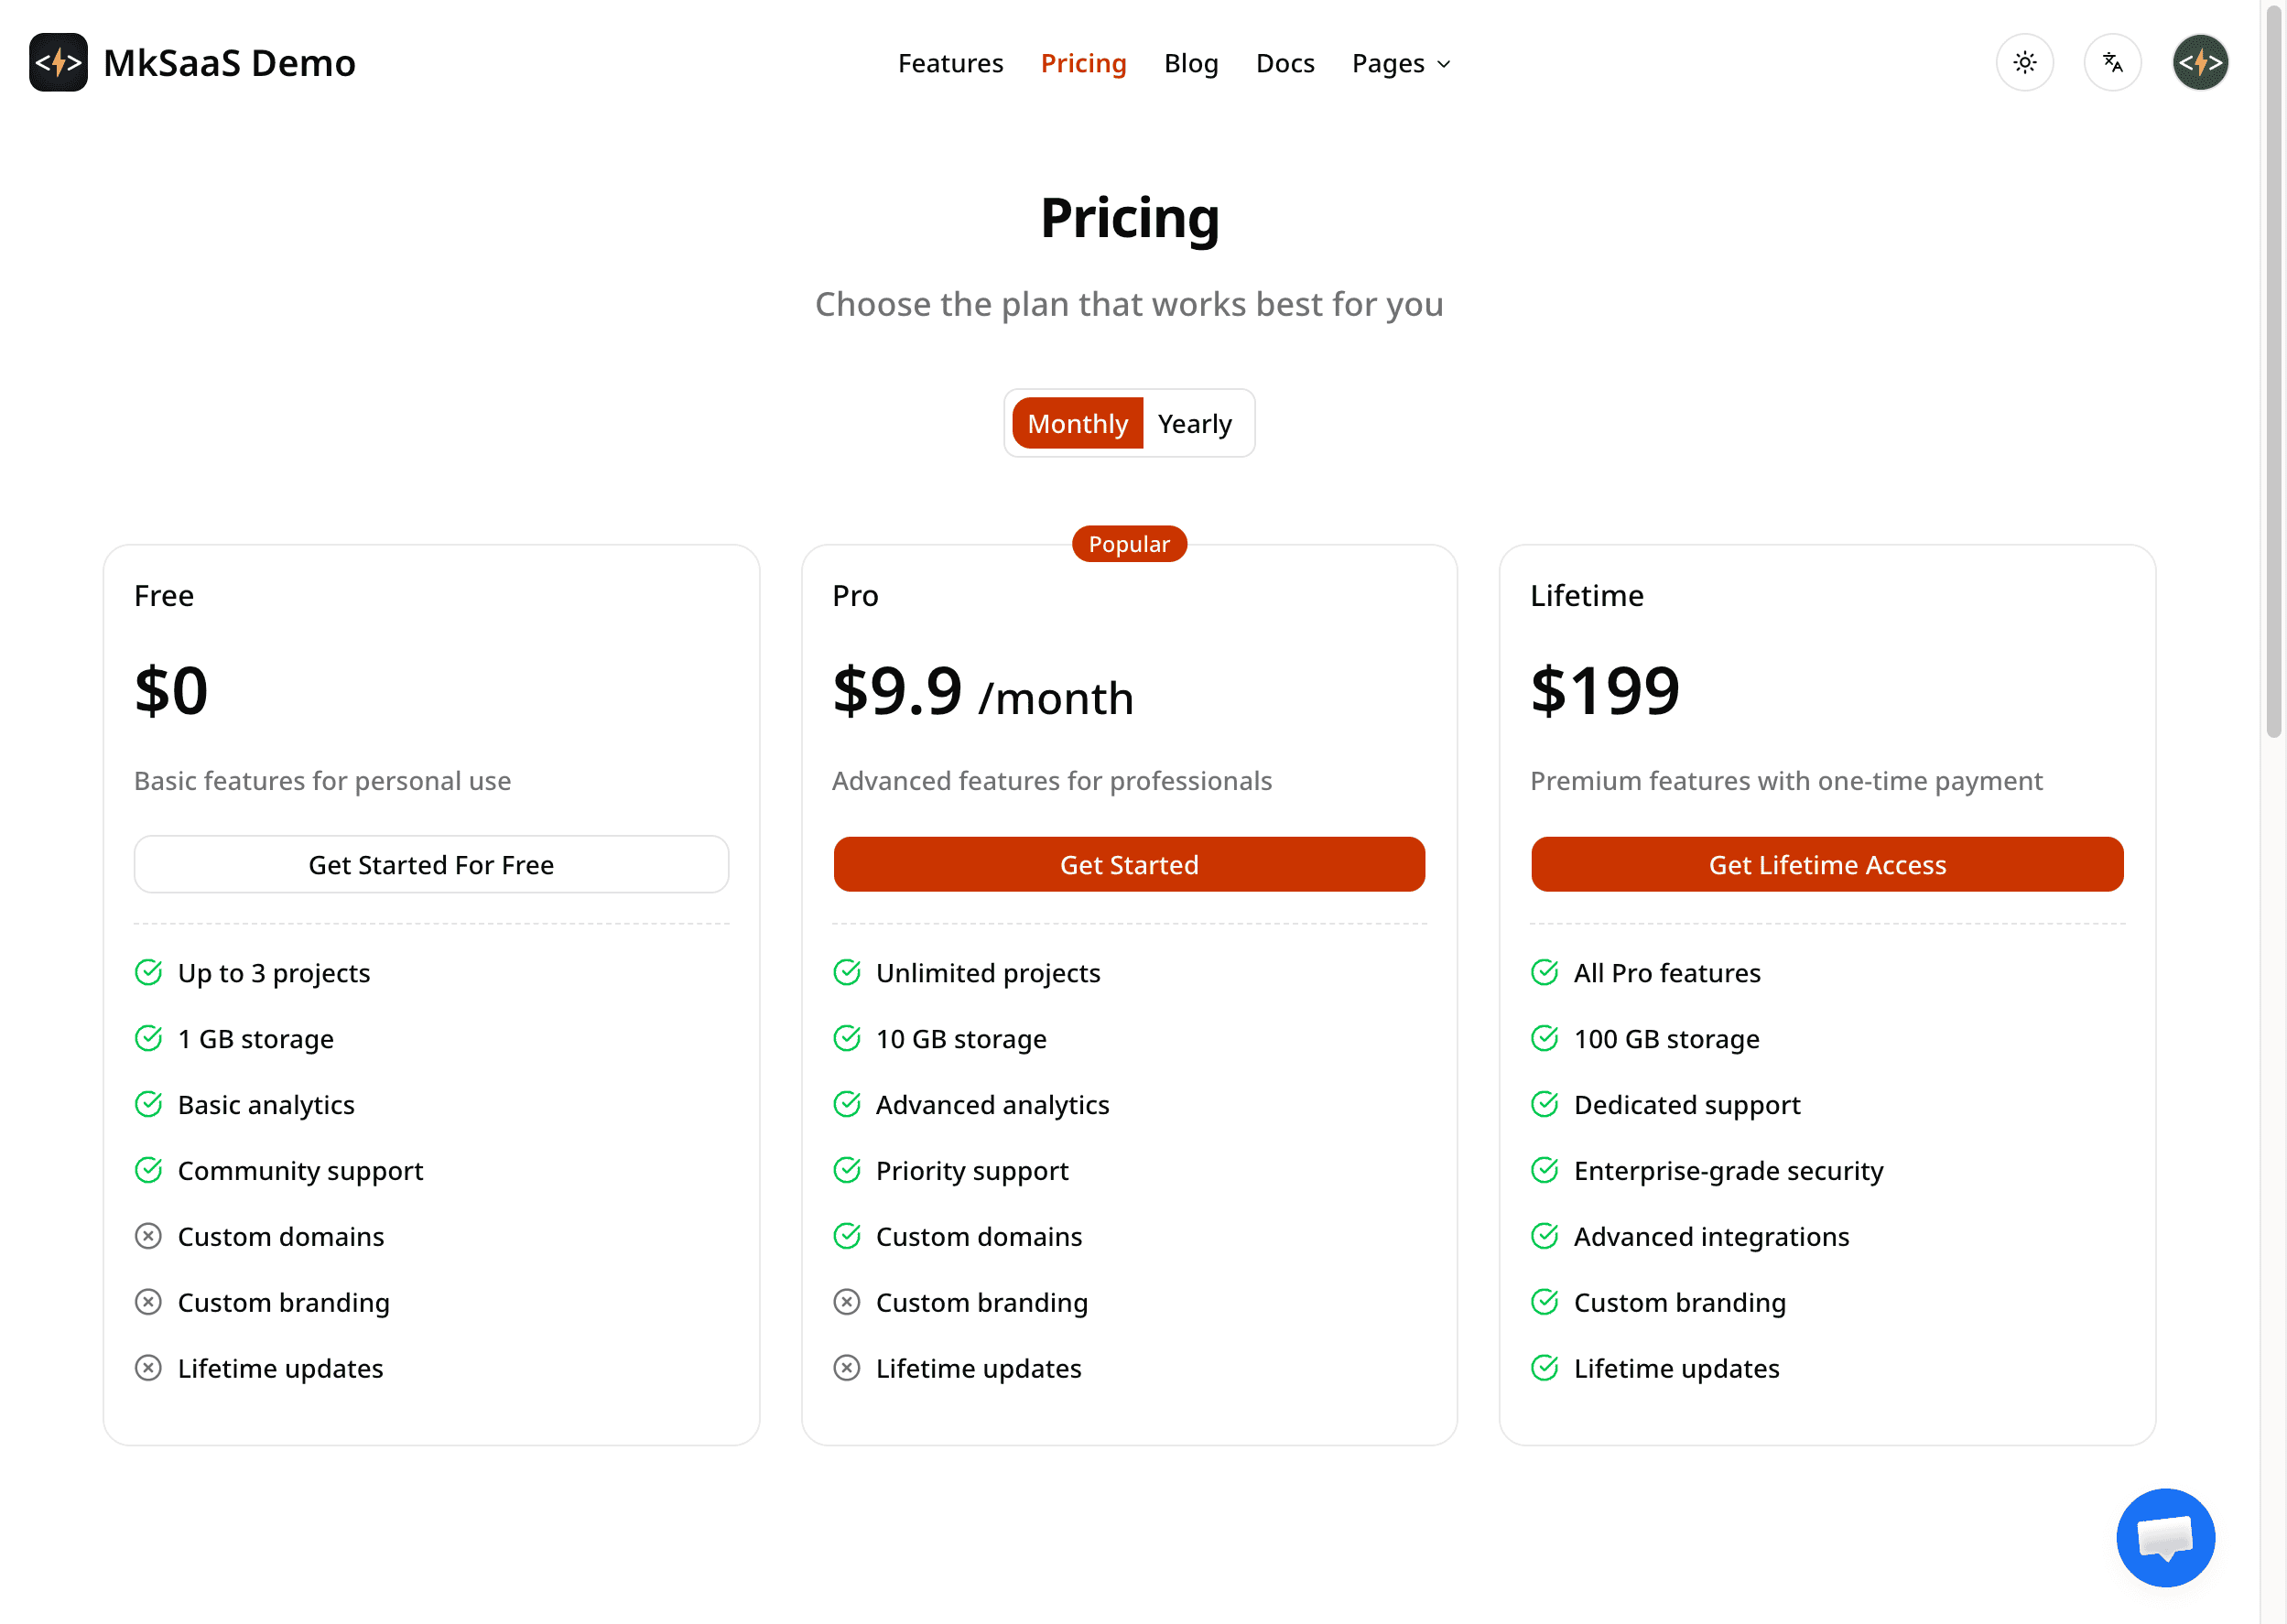Click the cross icon beside Lifetime updates
This screenshot has height=1624, width=2287.
[x=148, y=1368]
